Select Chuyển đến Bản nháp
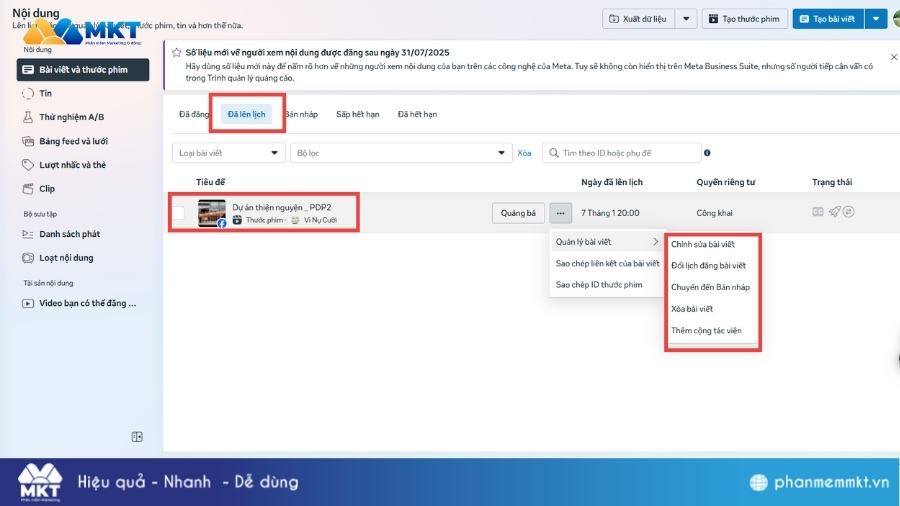This screenshot has height=506, width=900. pos(712,287)
